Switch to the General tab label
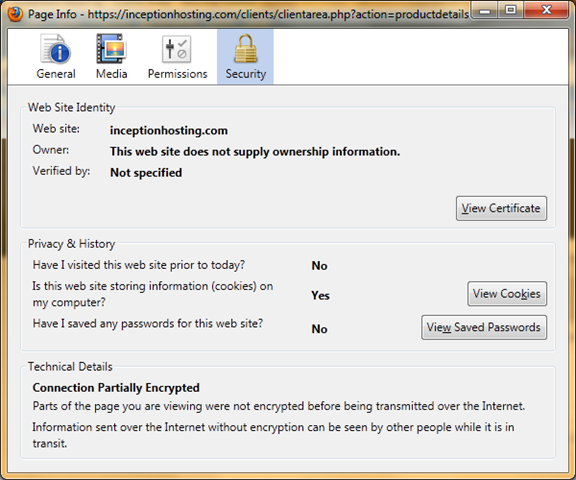 point(56,74)
